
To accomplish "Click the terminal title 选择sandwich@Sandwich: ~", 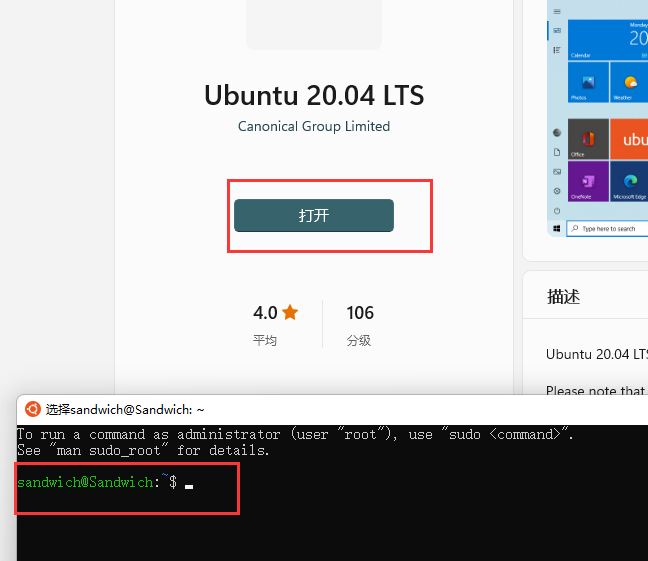I will [x=125, y=410].
